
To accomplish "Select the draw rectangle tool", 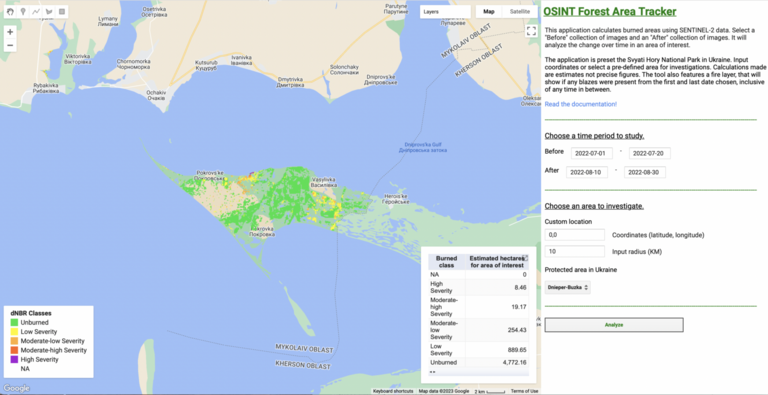I will pyautogui.click(x=62, y=12).
